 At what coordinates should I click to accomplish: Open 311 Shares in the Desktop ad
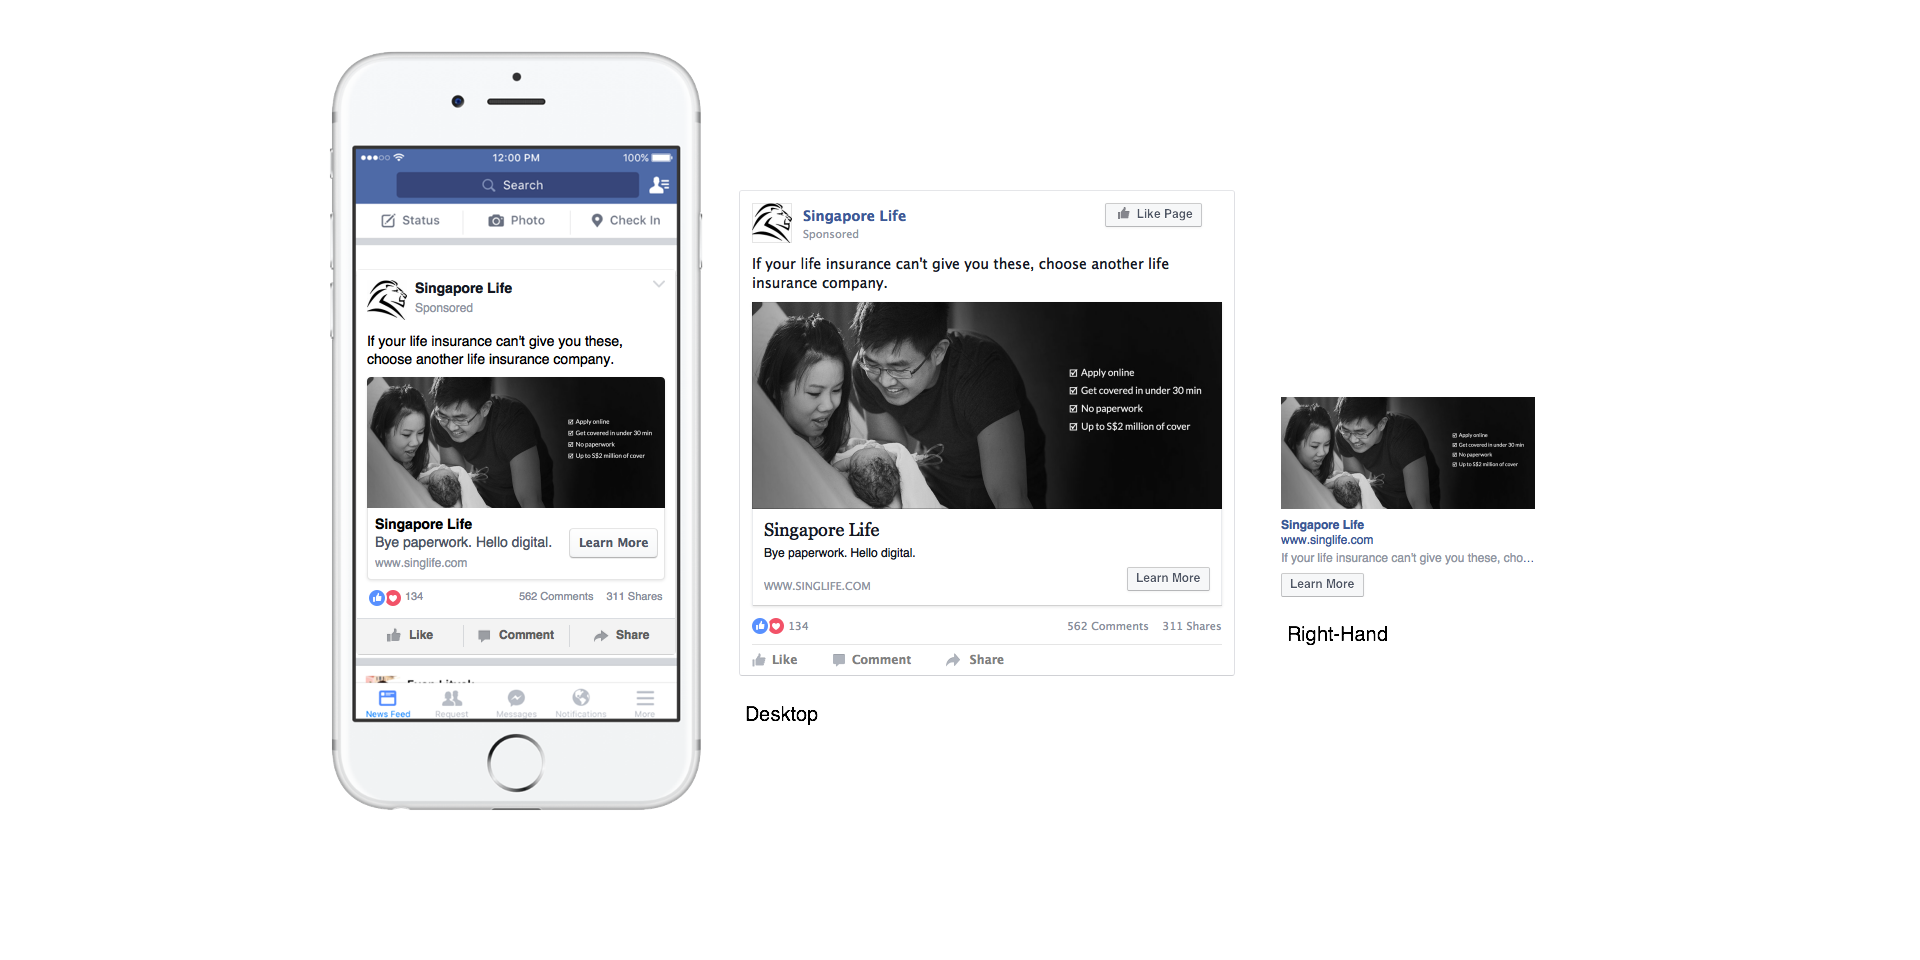(x=1192, y=626)
